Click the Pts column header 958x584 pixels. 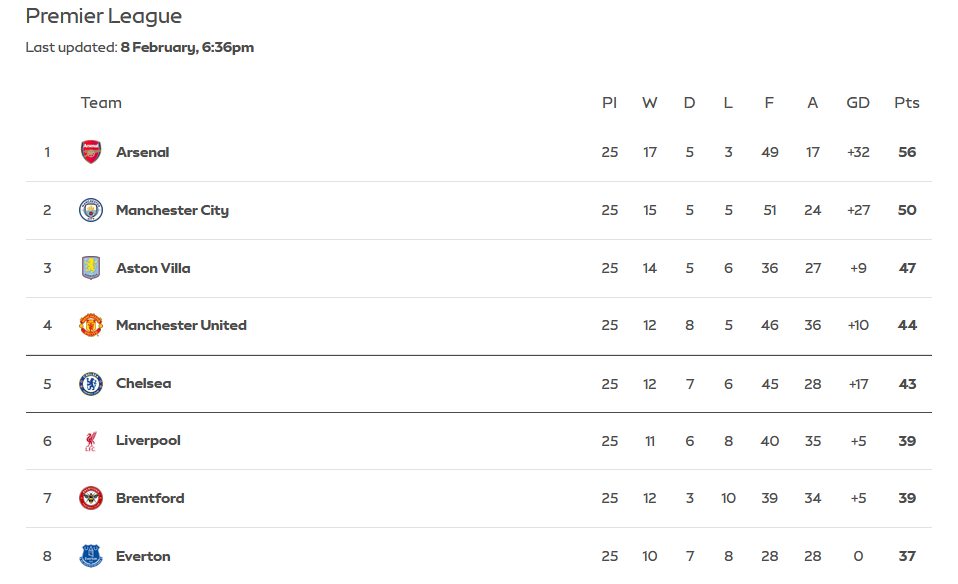(907, 103)
